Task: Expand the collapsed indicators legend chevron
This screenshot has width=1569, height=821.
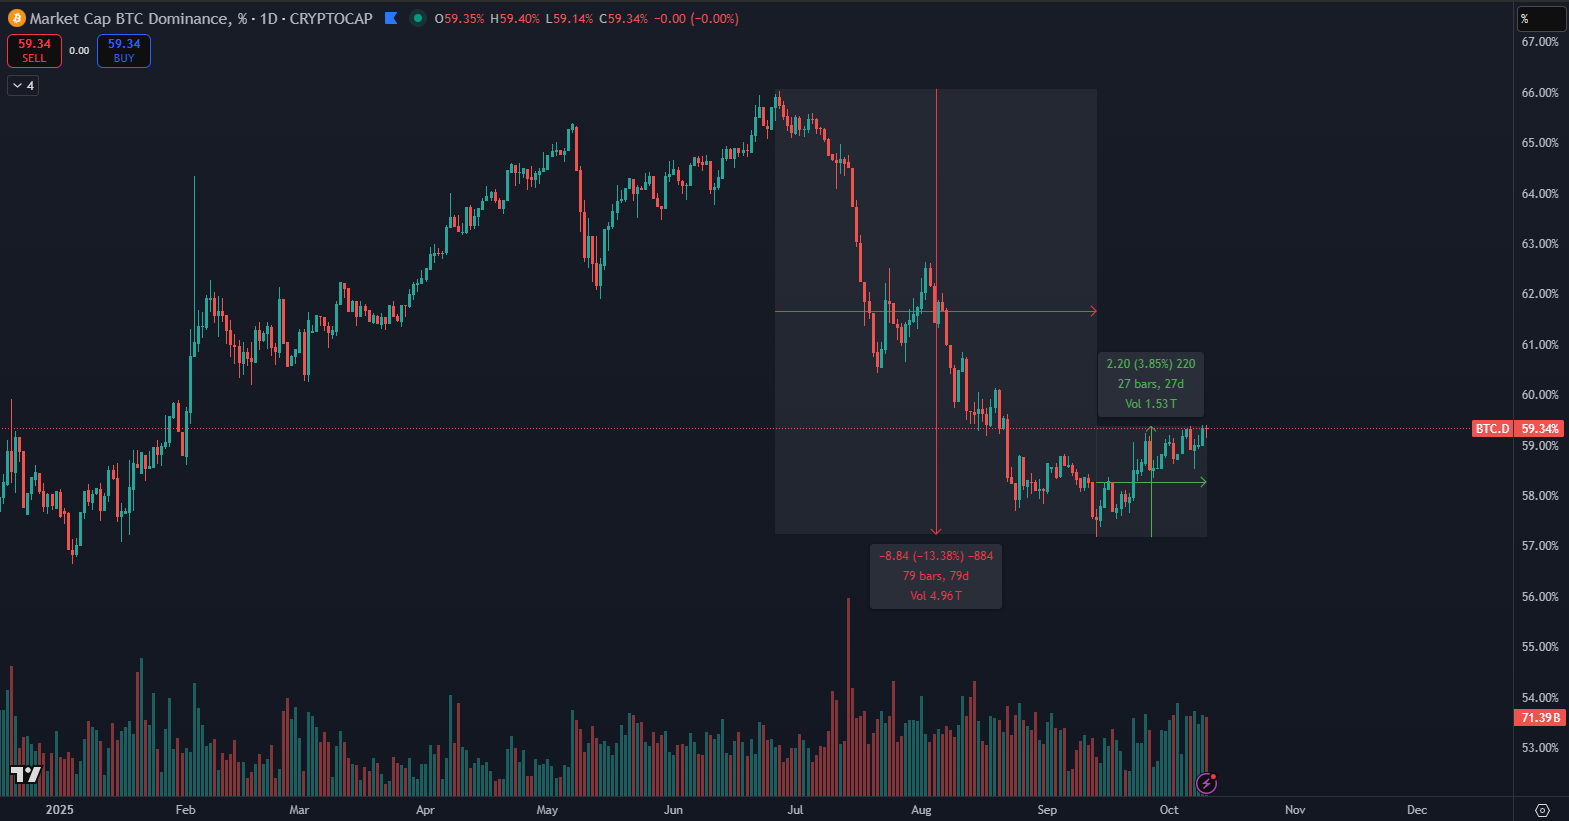Action: [23, 86]
